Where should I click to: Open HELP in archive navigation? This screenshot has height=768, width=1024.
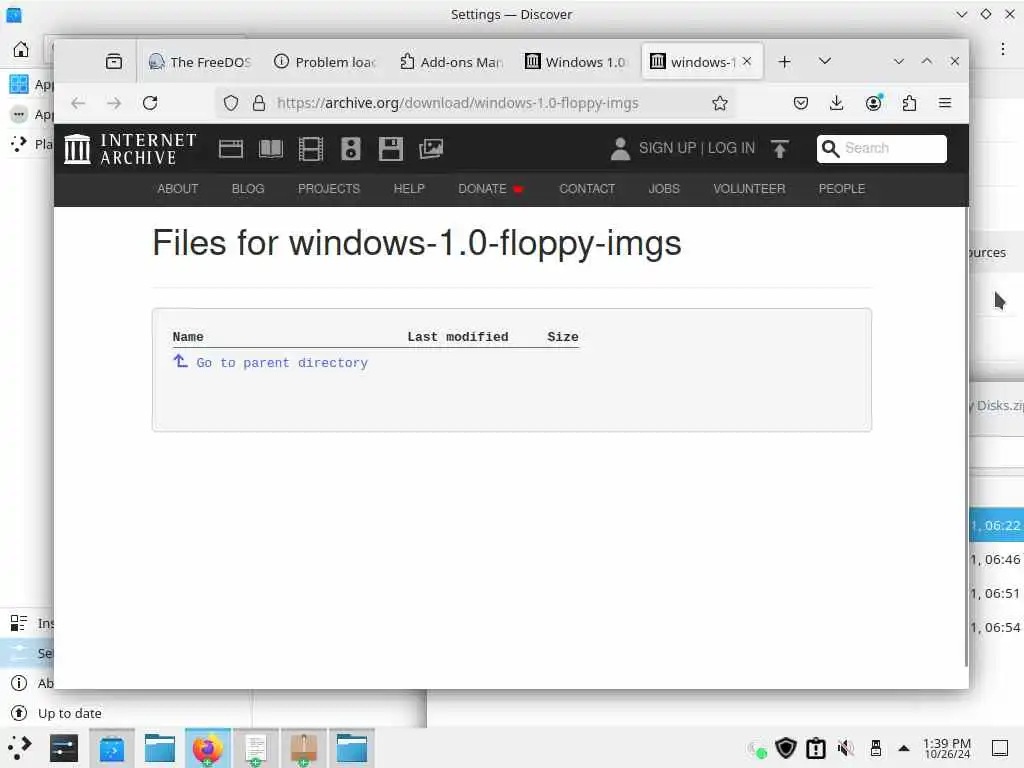[x=409, y=189]
